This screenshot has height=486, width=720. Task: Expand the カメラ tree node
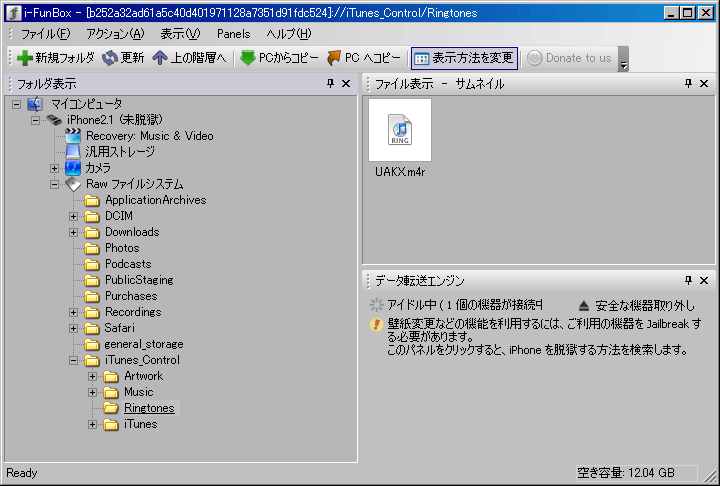click(x=55, y=168)
